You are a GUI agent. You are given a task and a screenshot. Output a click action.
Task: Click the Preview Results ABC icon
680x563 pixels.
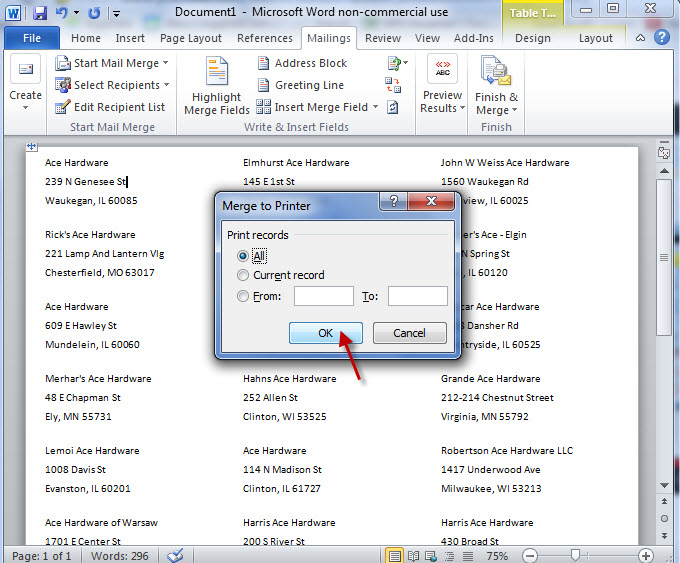(x=442, y=69)
